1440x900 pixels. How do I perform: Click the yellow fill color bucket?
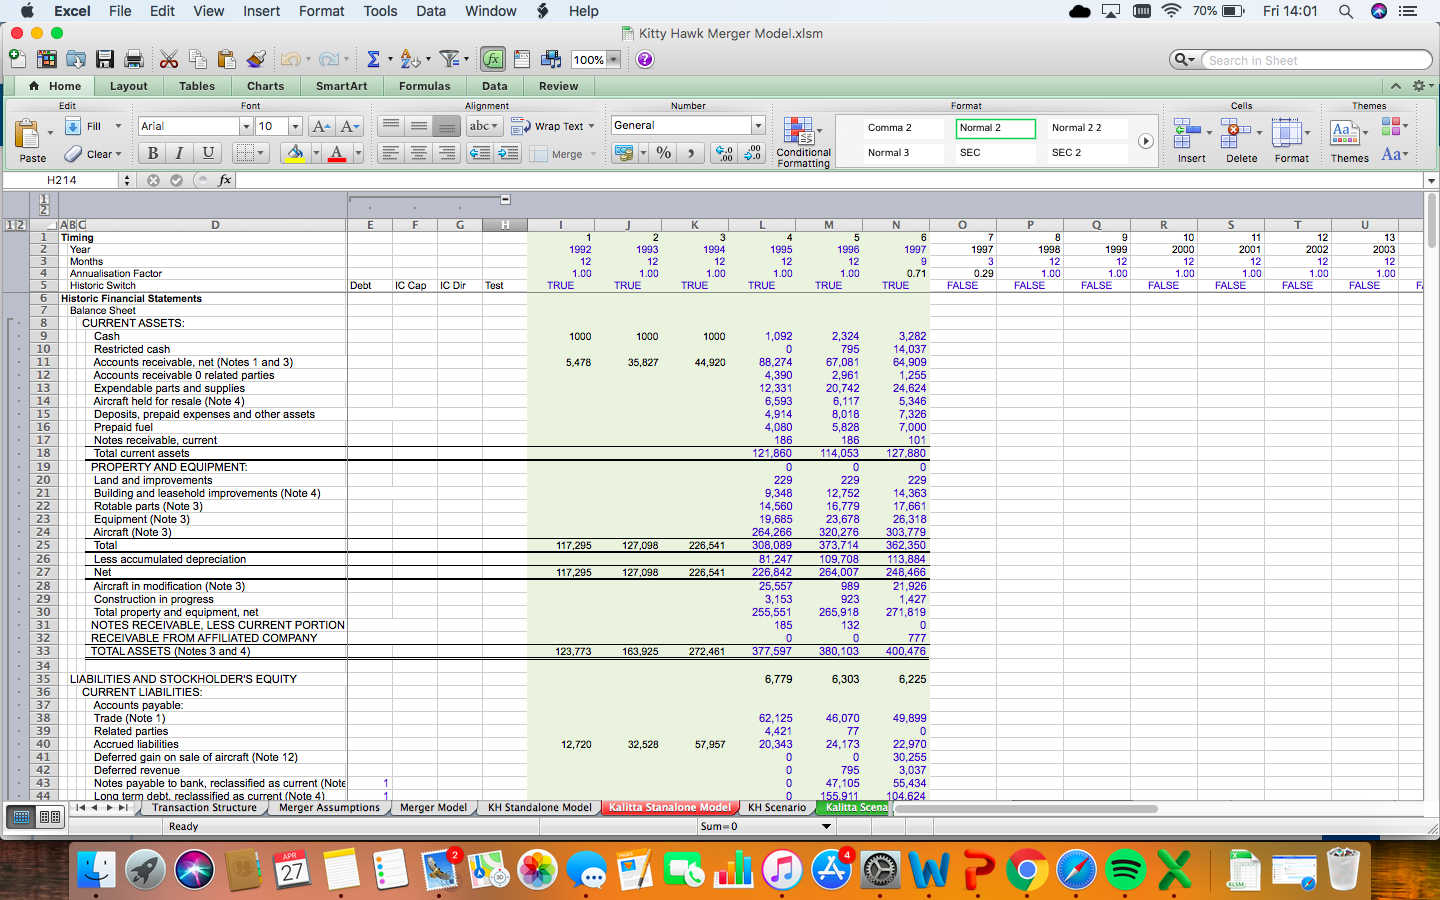tap(294, 153)
